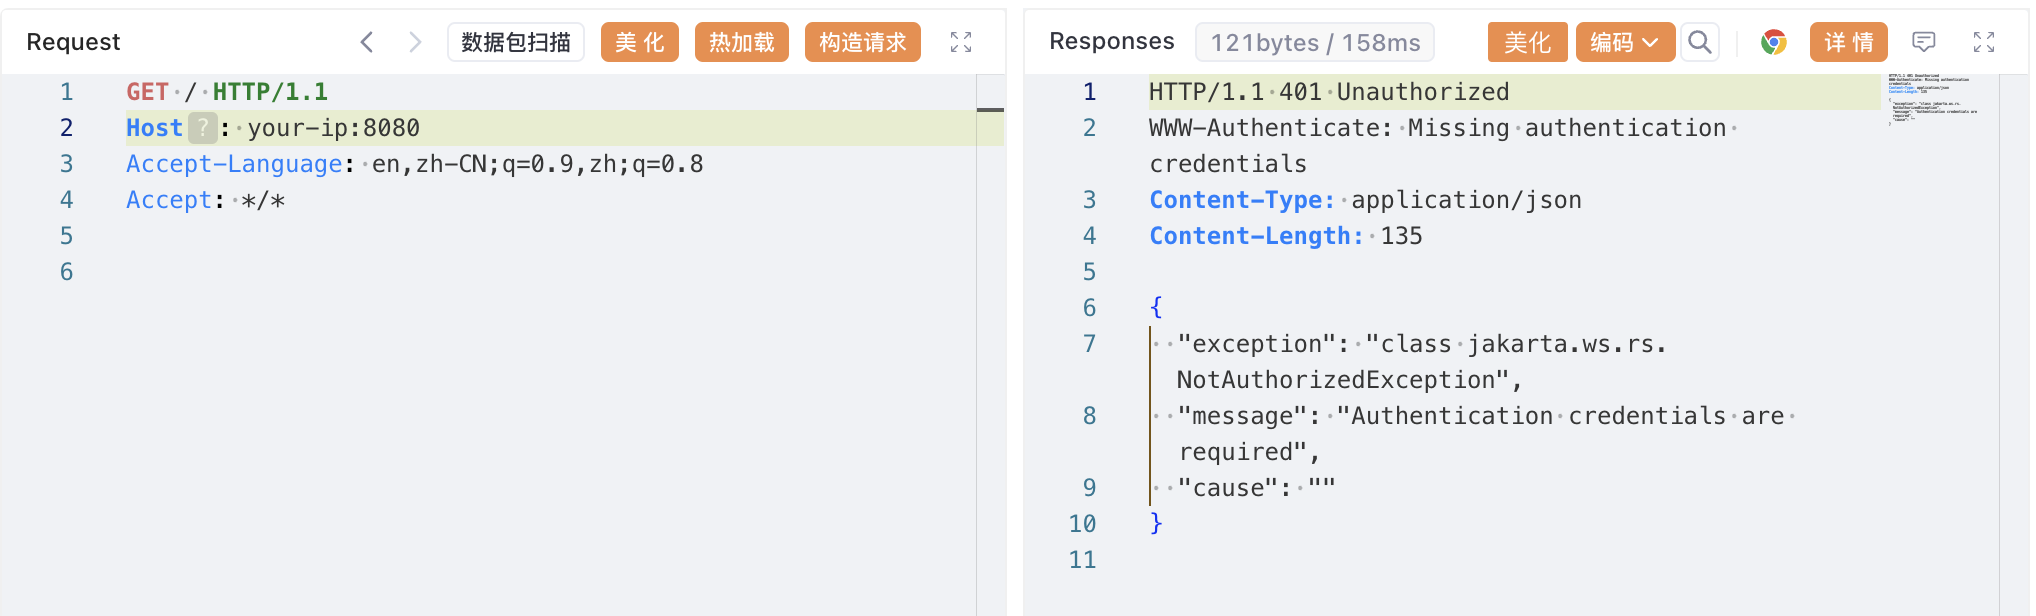Screen dimensions: 2036x616
Task: Click 美化 in the Request panel
Action: pyautogui.click(x=639, y=42)
